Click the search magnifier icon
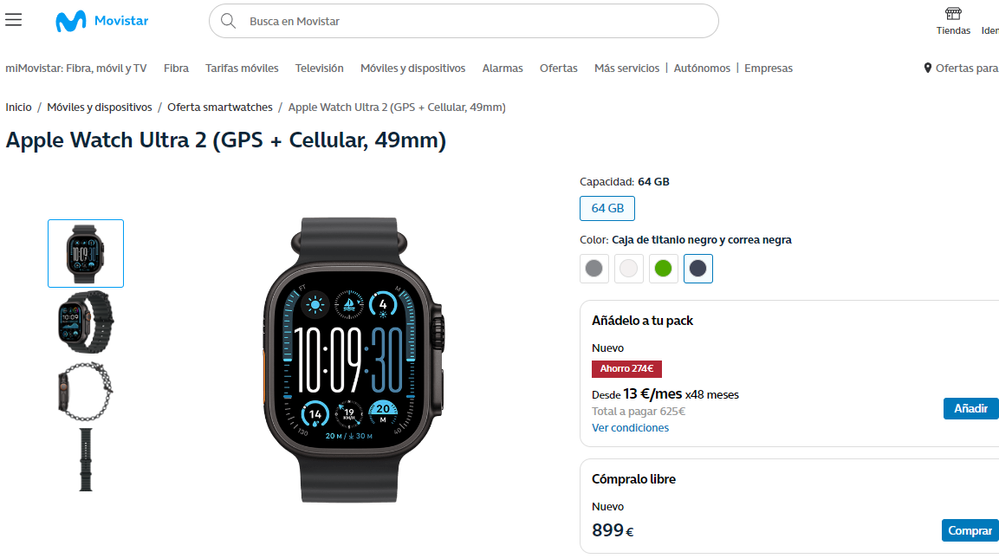Screen dimensions: 999x559 pyautogui.click(x=228, y=21)
